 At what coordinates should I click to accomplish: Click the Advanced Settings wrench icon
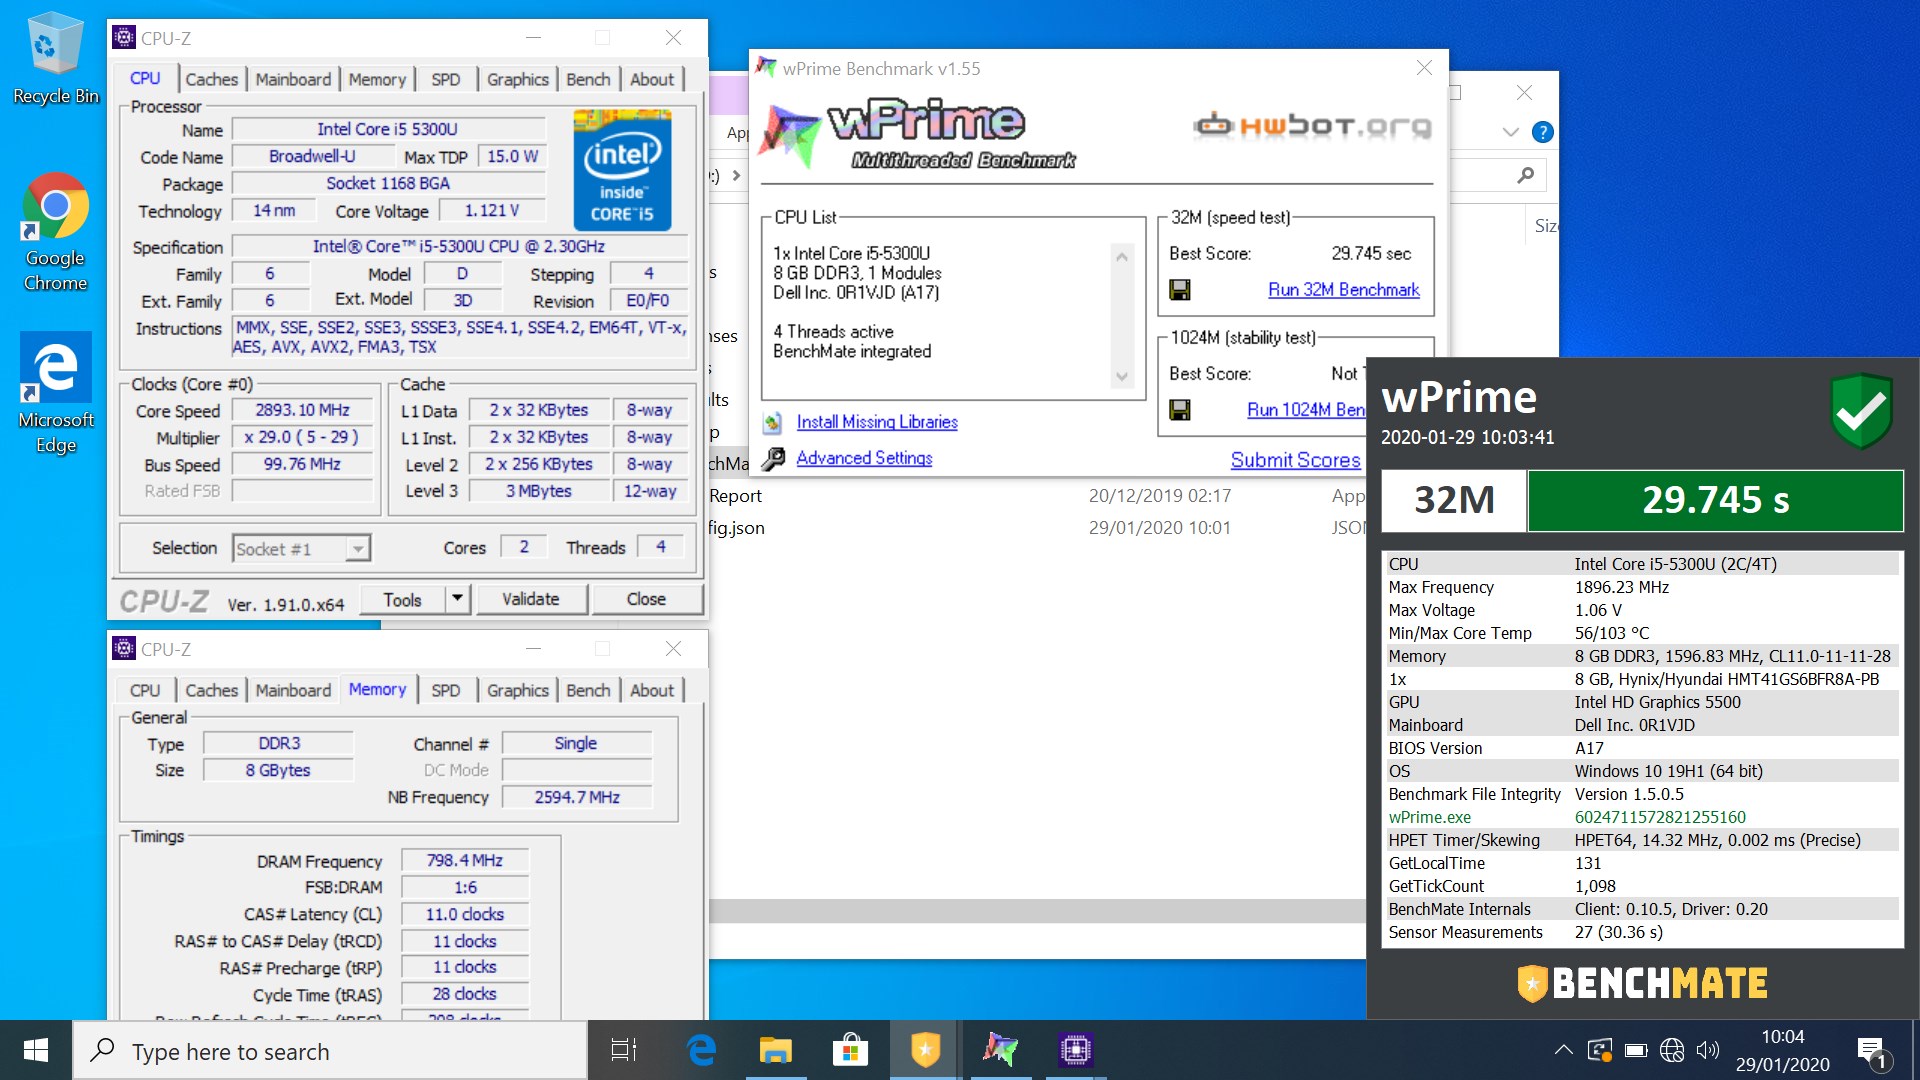(773, 458)
